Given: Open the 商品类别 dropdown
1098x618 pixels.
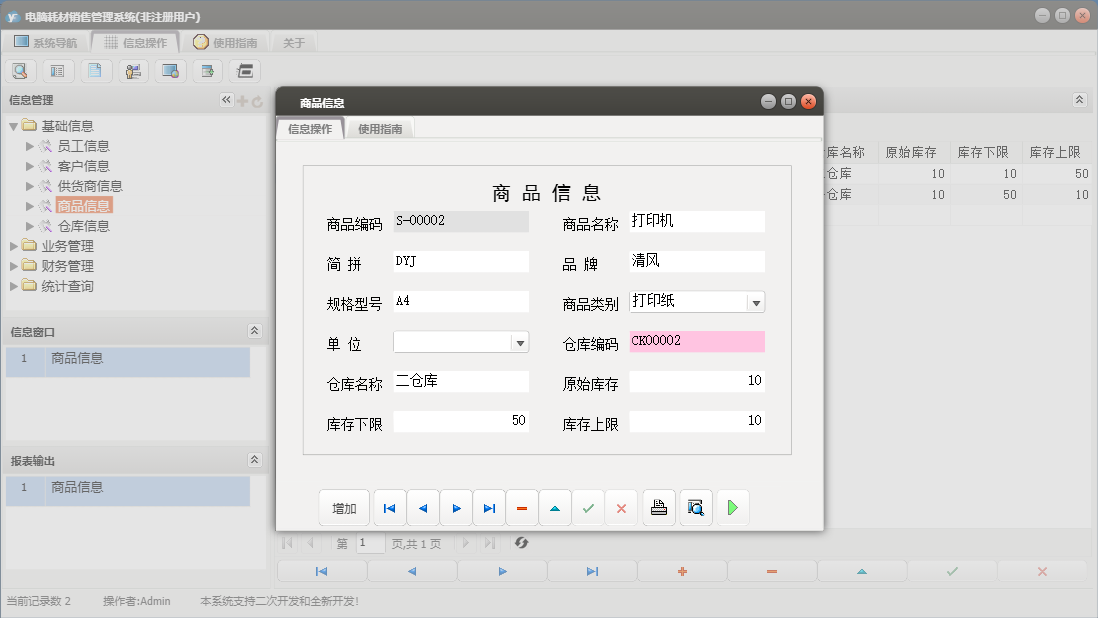Looking at the screenshot, I should click(x=757, y=301).
